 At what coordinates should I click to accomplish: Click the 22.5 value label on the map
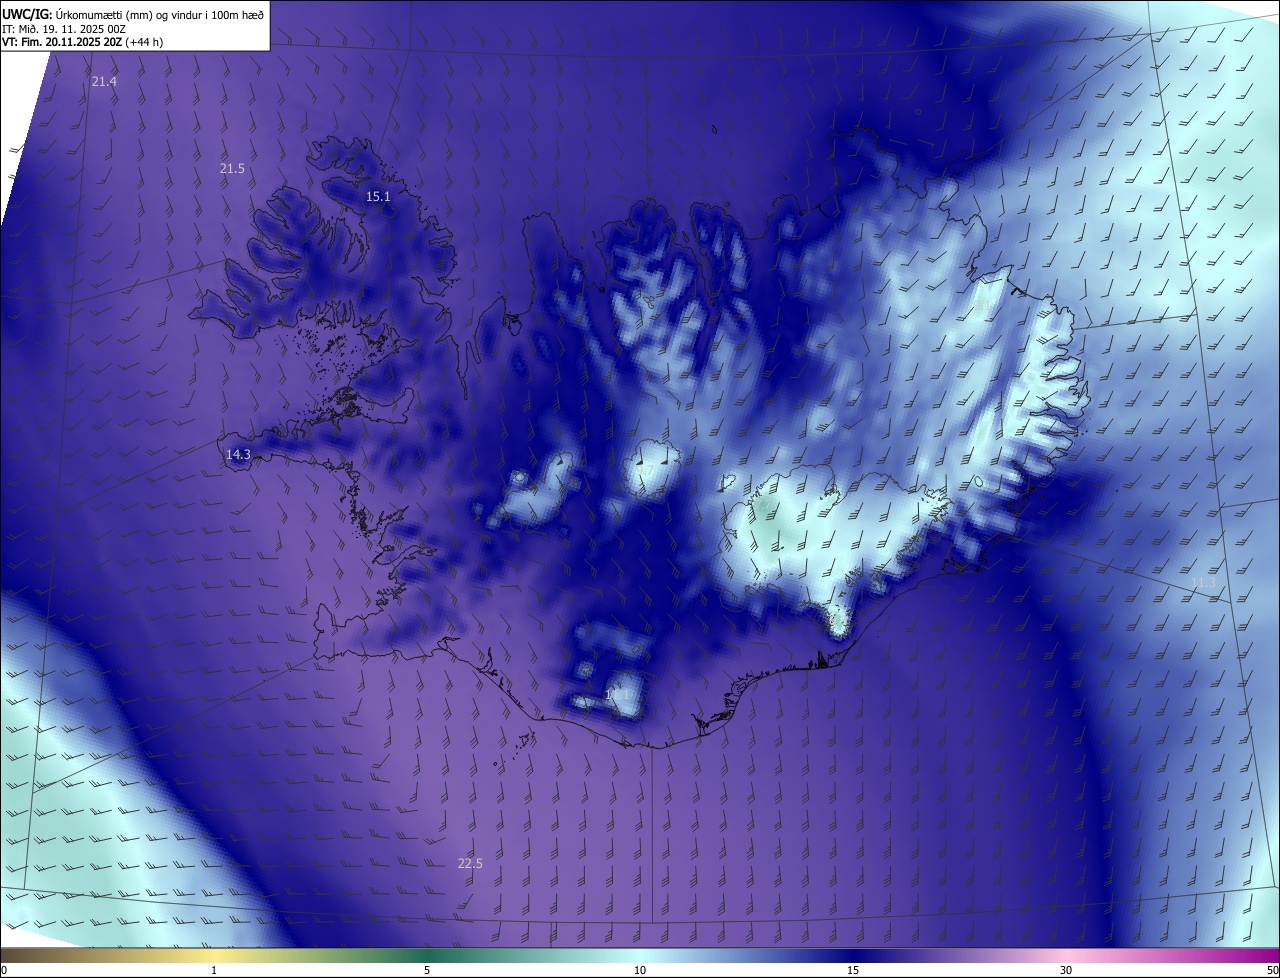coord(470,864)
